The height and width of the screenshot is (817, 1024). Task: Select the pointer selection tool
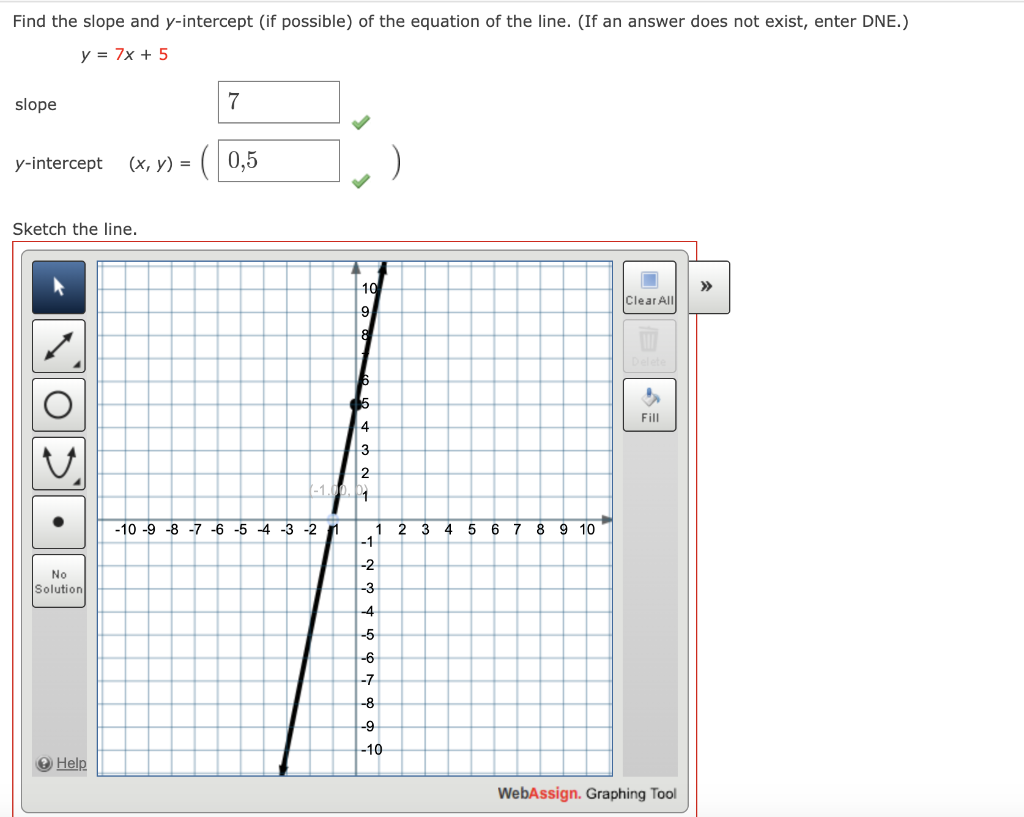click(x=58, y=287)
